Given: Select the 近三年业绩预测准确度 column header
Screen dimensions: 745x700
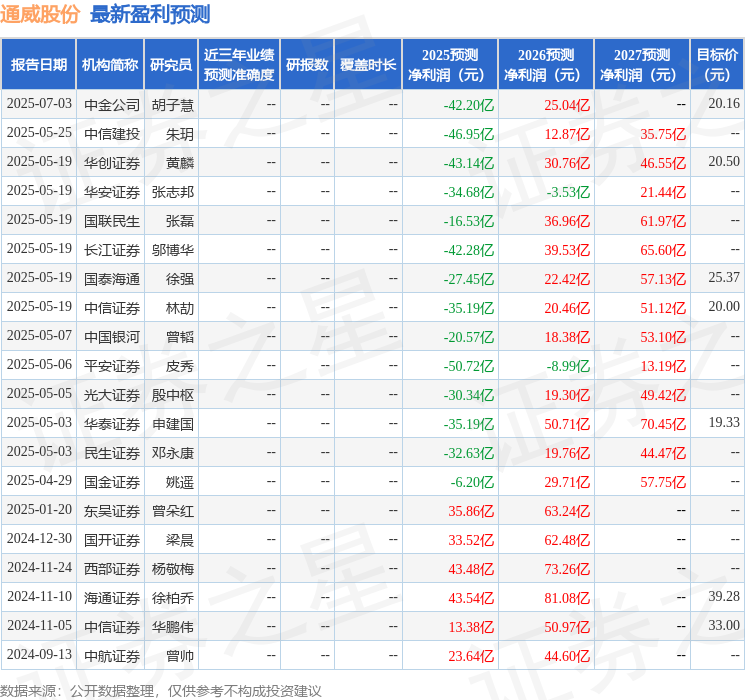Looking at the screenshot, I should tap(238, 64).
